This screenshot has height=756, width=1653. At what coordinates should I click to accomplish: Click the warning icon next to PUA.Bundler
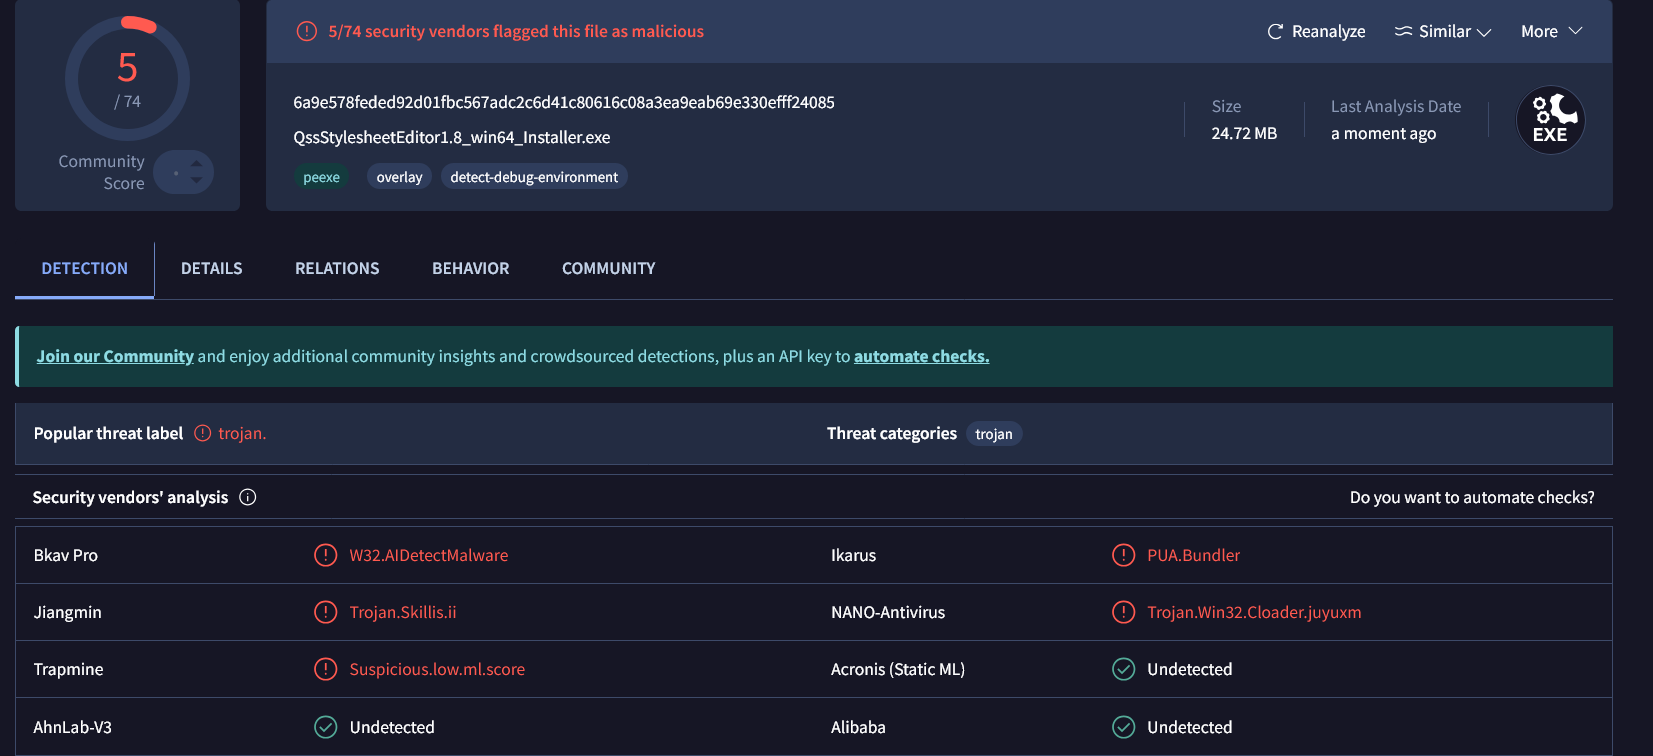coord(1123,555)
